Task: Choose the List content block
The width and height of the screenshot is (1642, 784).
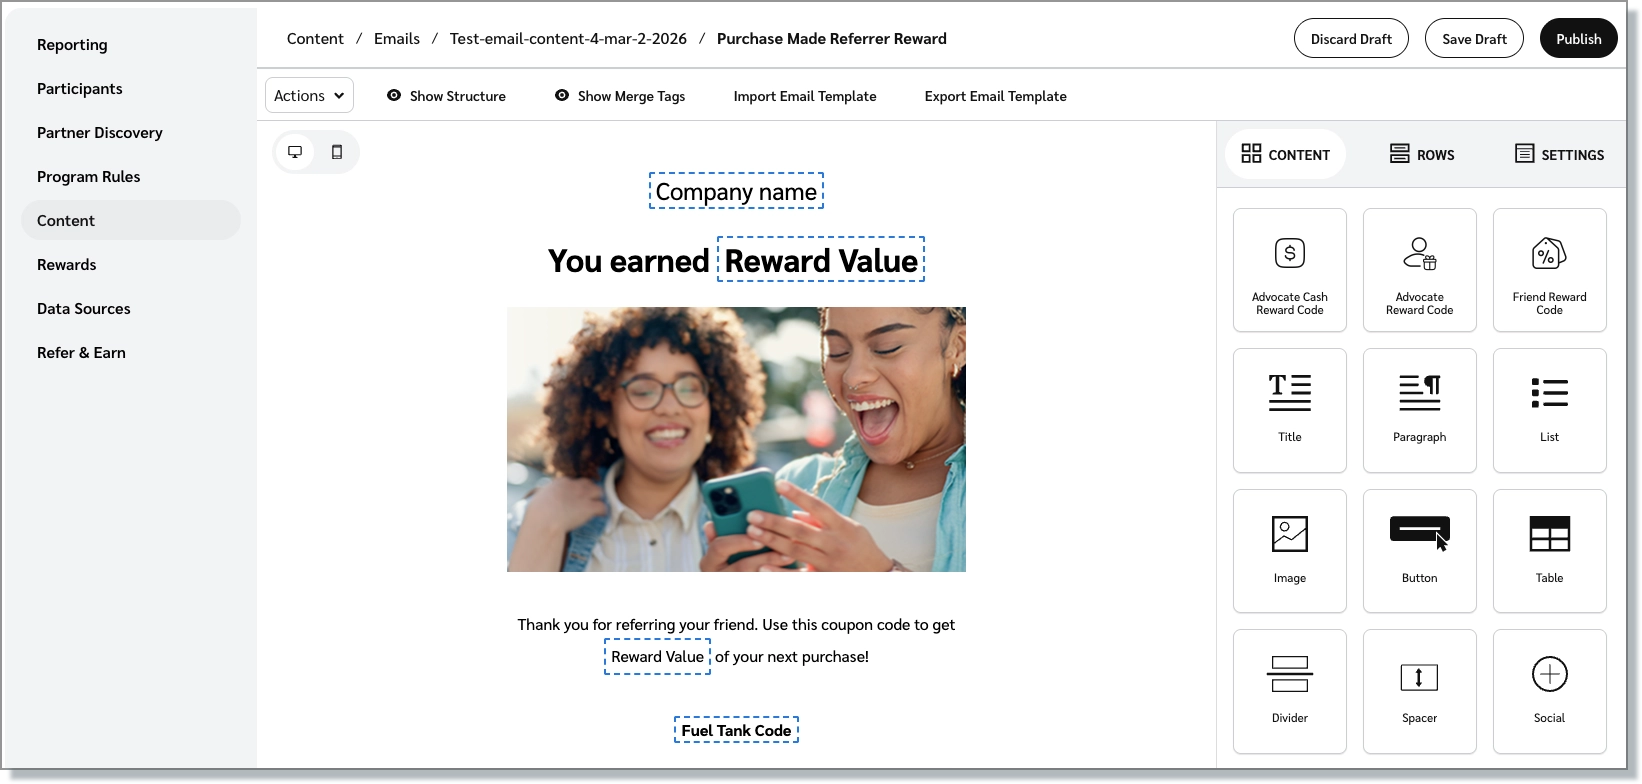Action: click(1549, 410)
